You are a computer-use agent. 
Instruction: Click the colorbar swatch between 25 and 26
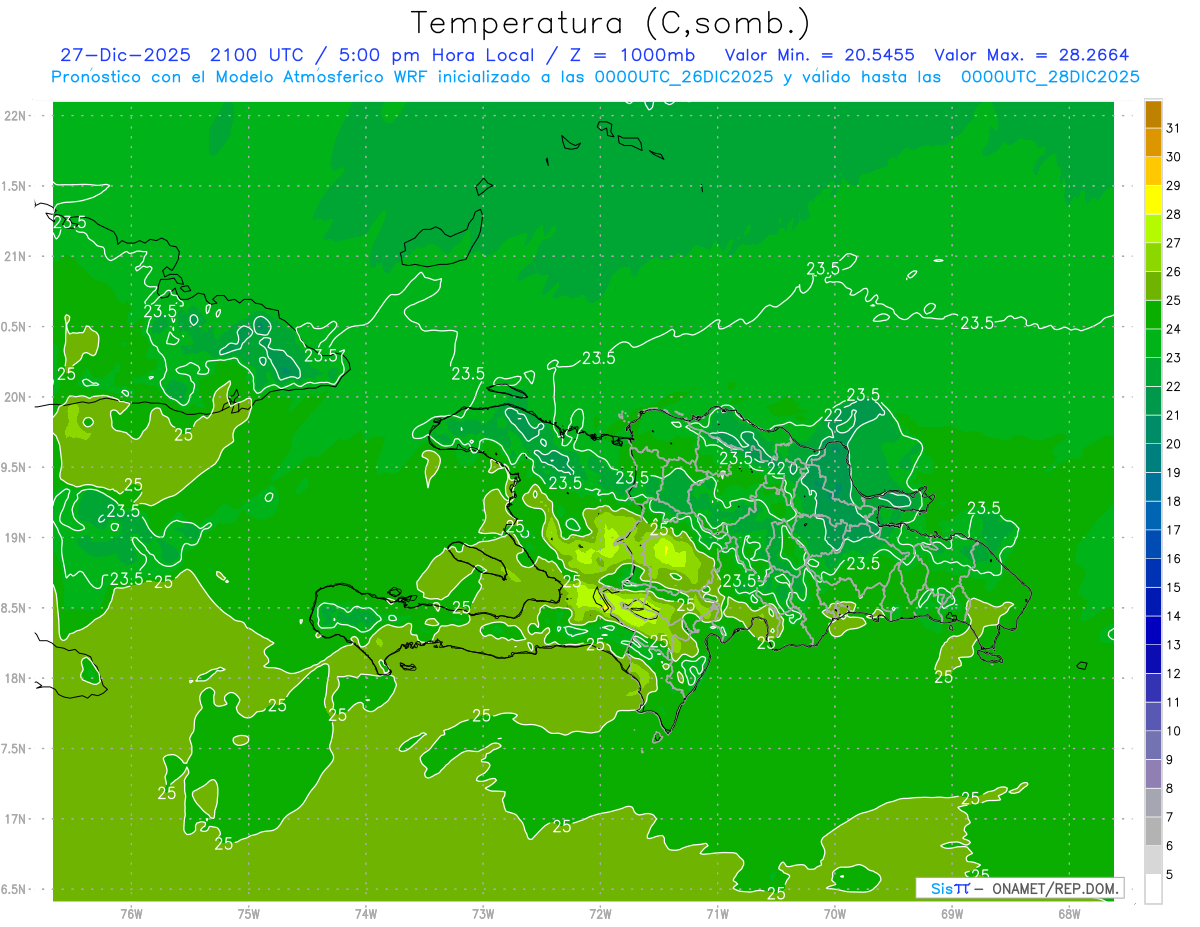(x=1153, y=286)
